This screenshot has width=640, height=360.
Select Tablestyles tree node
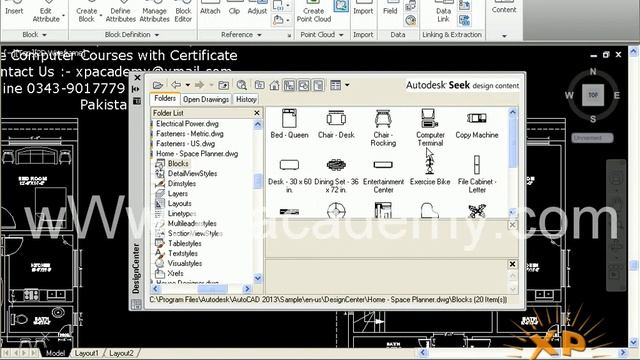(x=184, y=243)
